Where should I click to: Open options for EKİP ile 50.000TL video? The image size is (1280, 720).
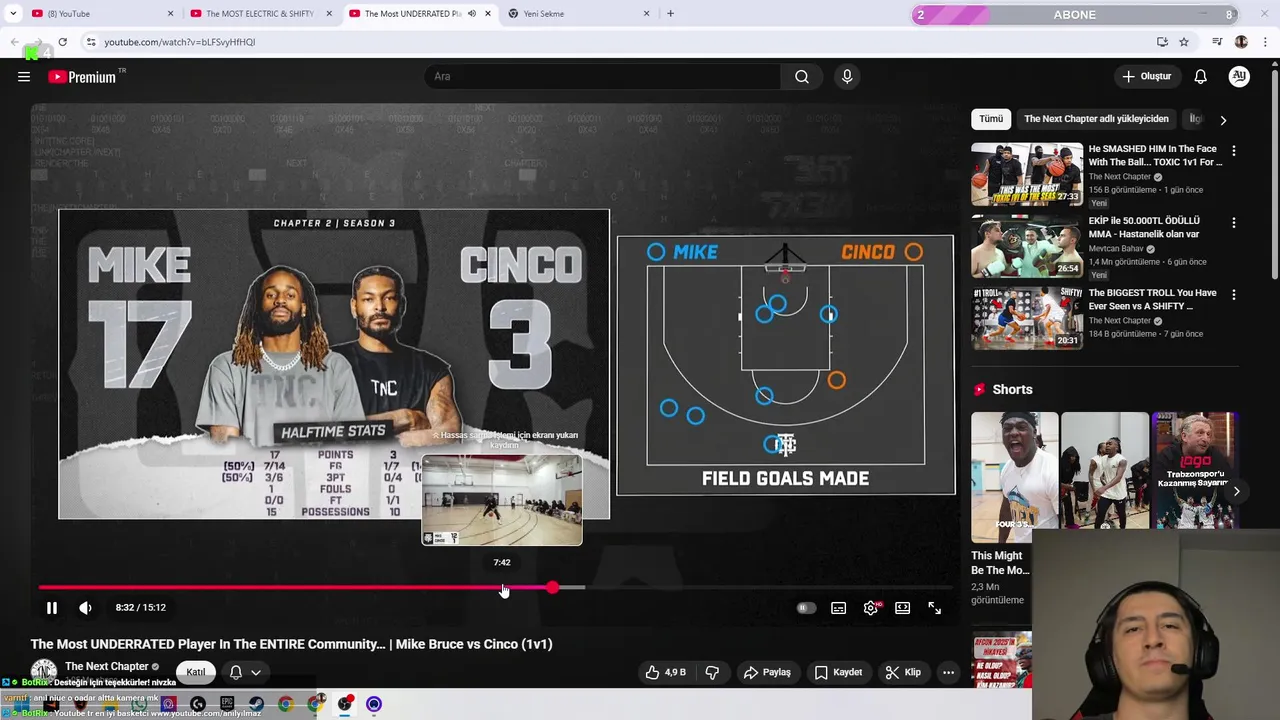(x=1233, y=223)
